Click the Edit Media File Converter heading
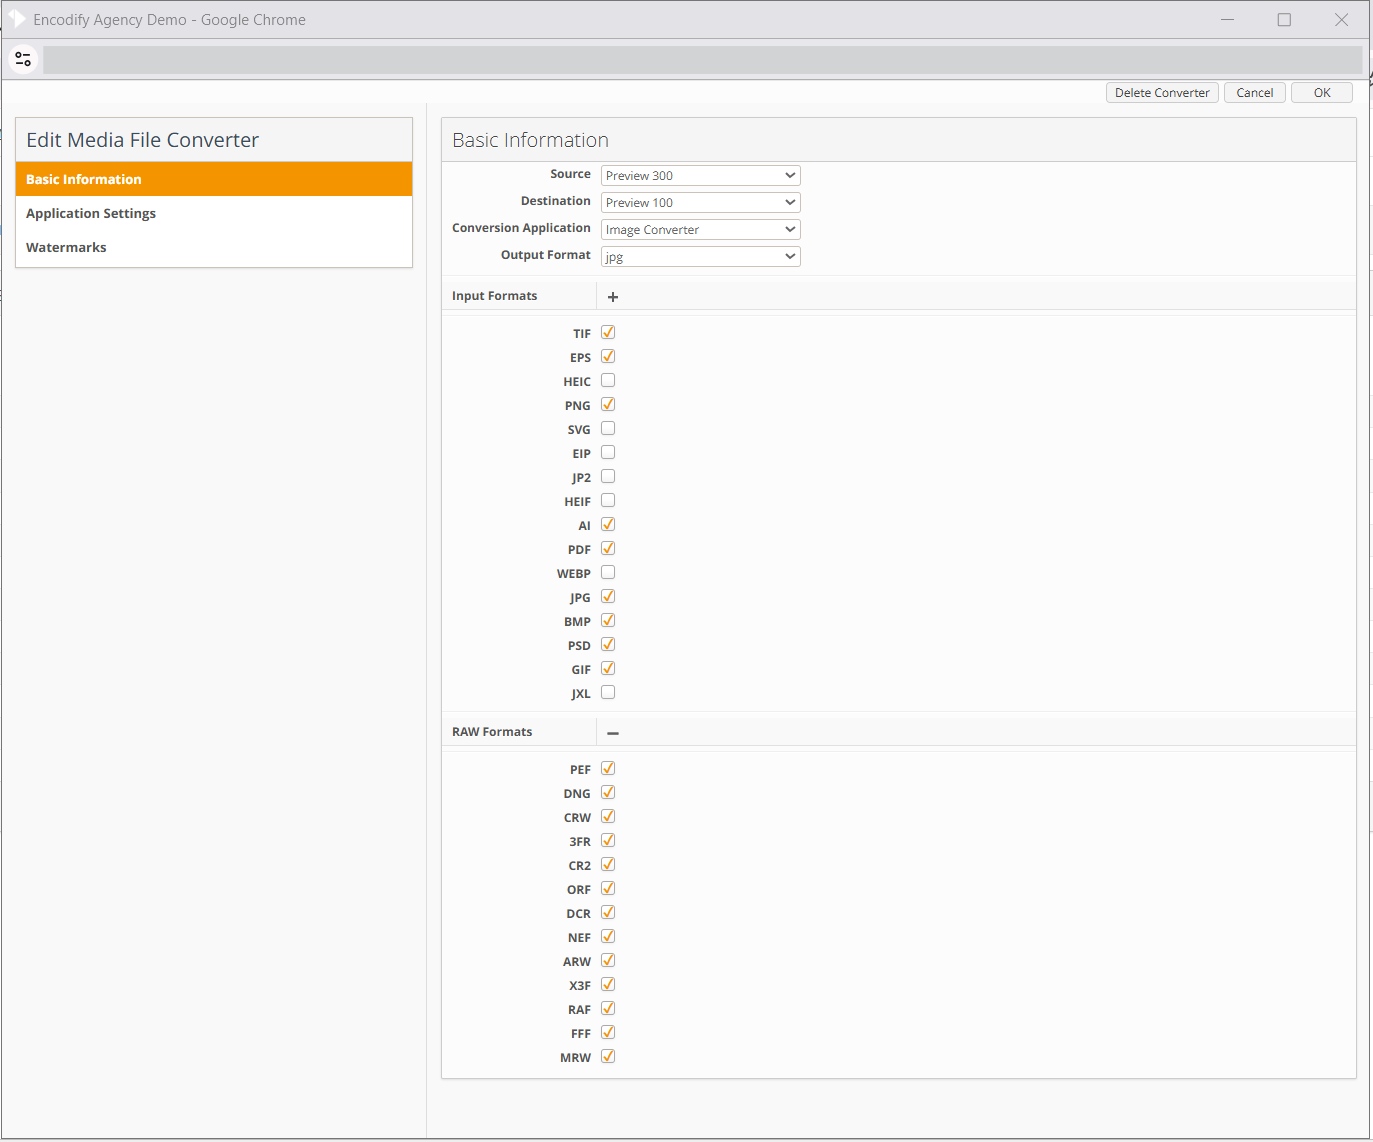This screenshot has height=1142, width=1373. pyautogui.click(x=142, y=140)
